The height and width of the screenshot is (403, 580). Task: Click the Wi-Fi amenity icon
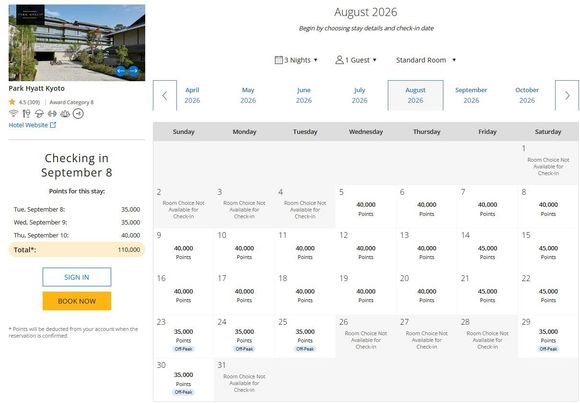(x=13, y=113)
